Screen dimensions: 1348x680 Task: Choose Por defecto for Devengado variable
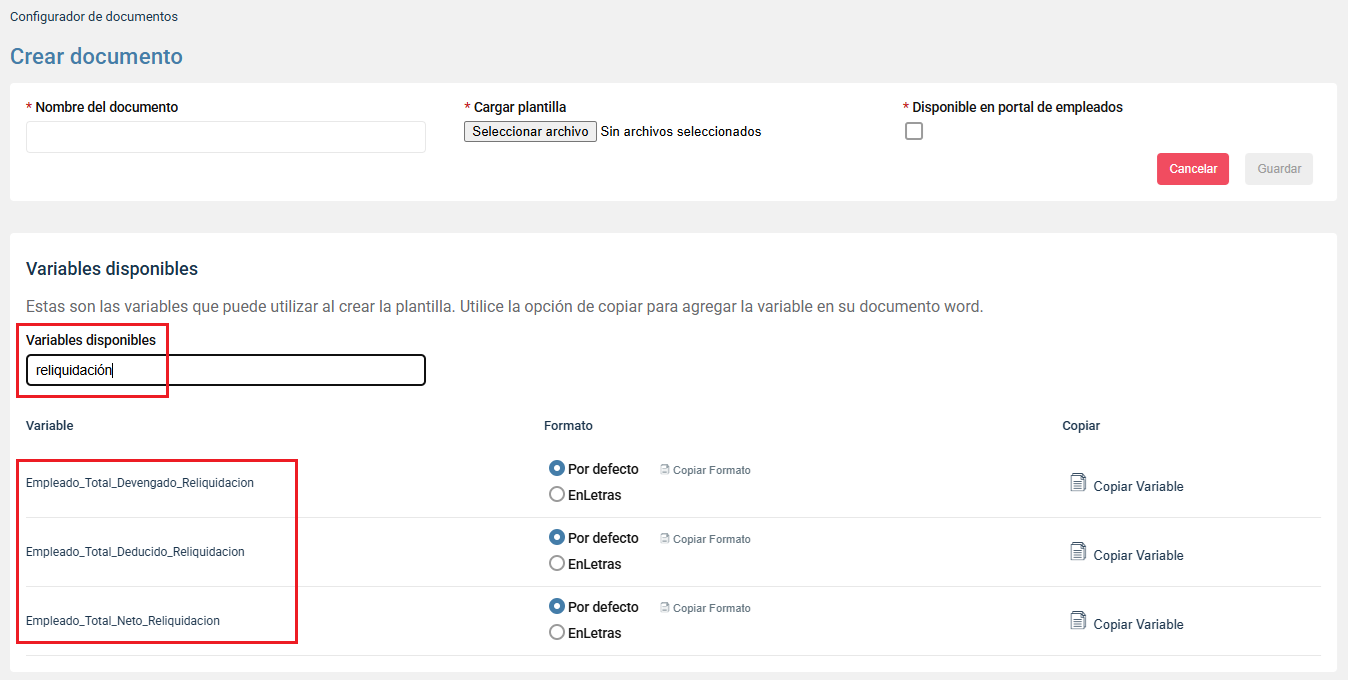click(x=557, y=468)
